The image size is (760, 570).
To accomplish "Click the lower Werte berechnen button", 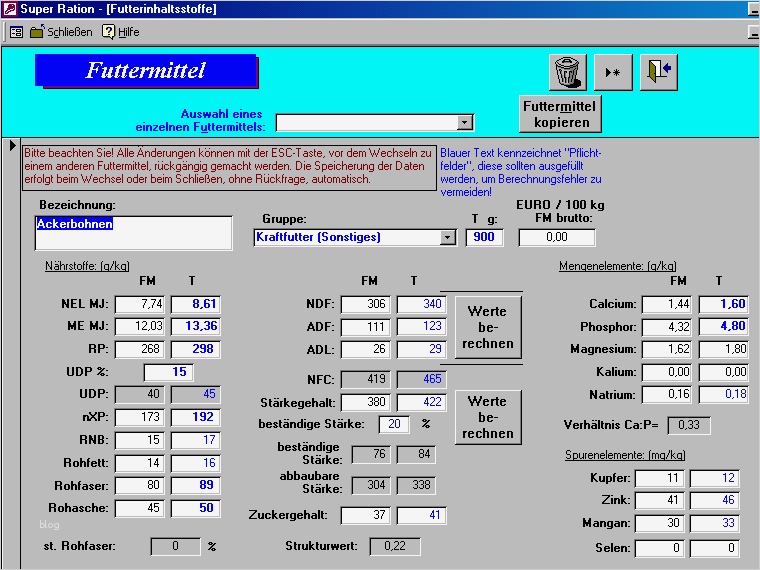I will click(488, 417).
